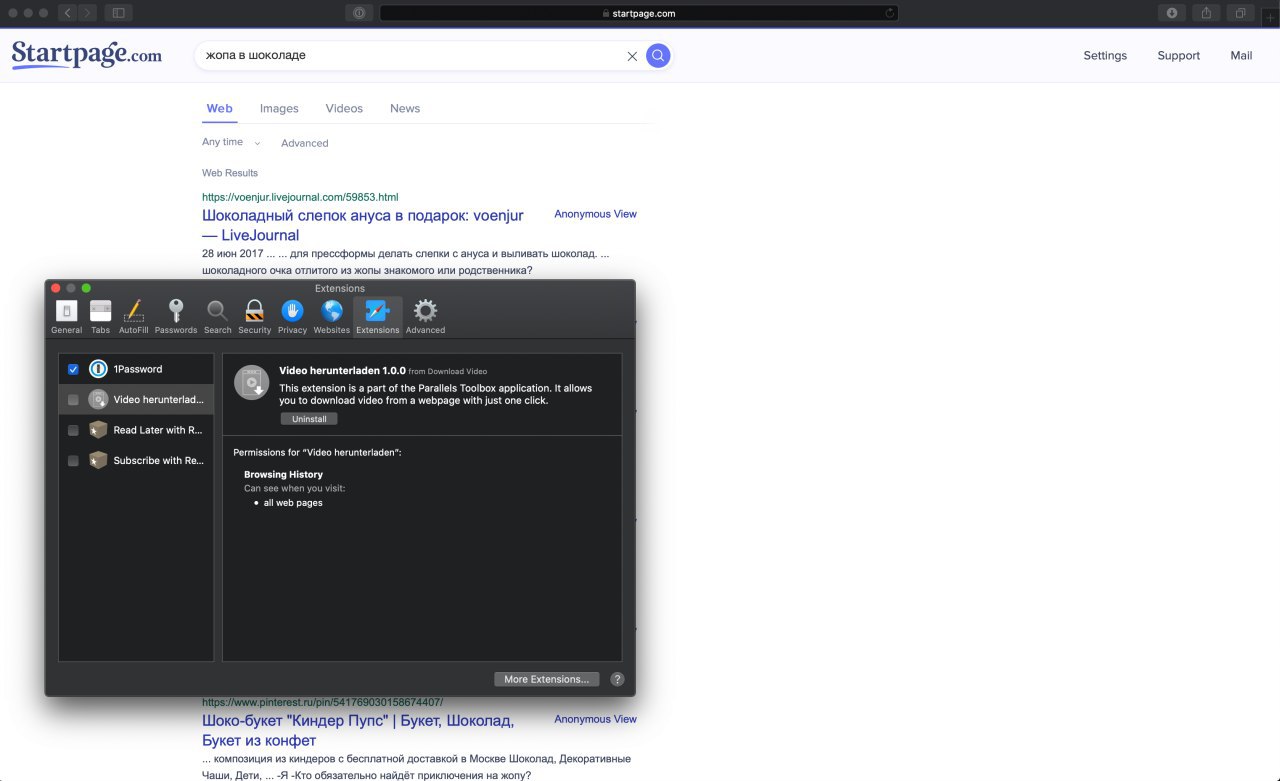Open Anonymous View for Pinterest result
This screenshot has height=781, width=1280.
595,719
